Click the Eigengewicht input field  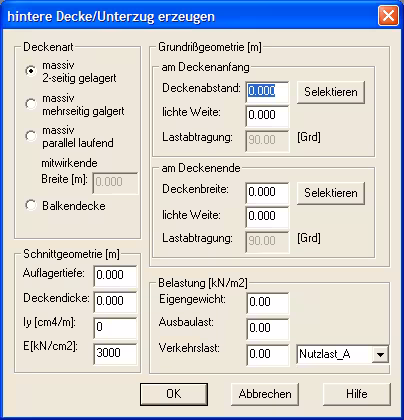coord(268,303)
